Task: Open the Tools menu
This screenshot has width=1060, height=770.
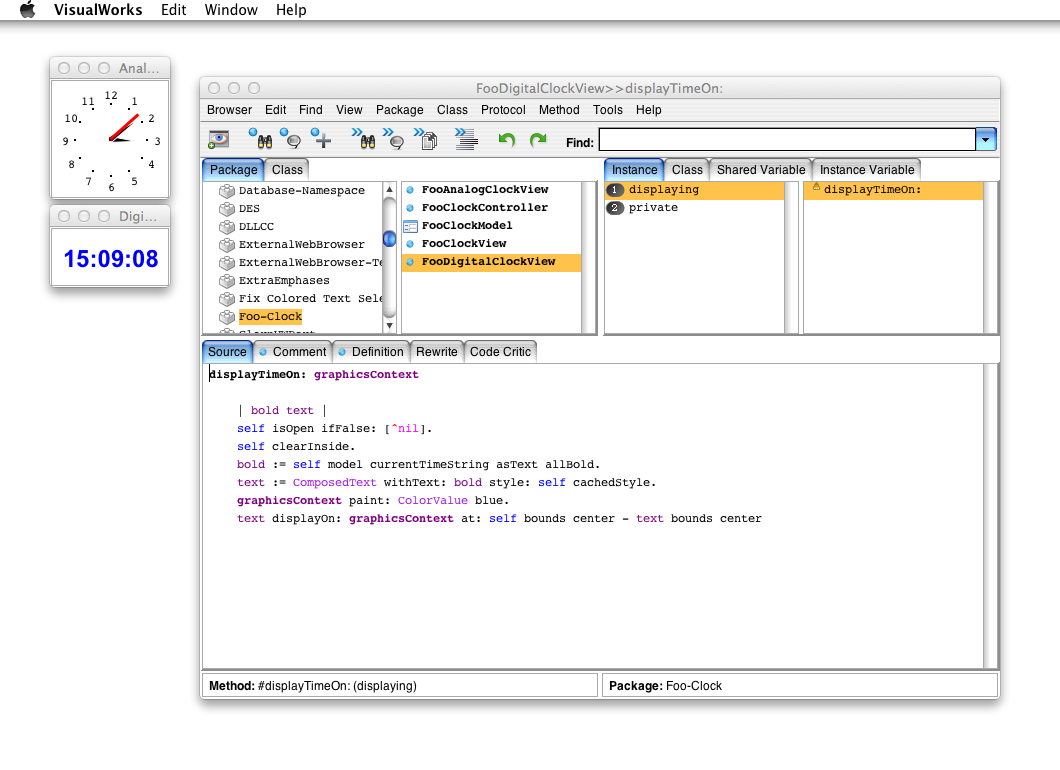Action: tap(608, 110)
